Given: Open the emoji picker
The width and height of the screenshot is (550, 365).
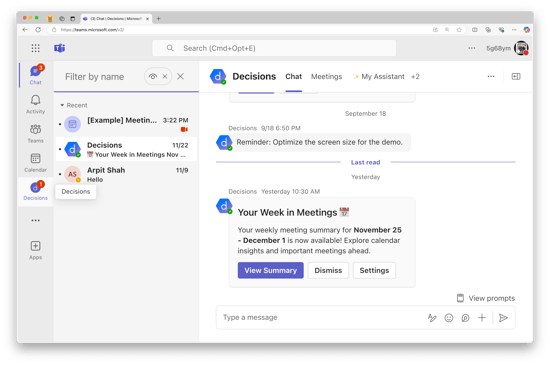Looking at the screenshot, I should tap(449, 318).
